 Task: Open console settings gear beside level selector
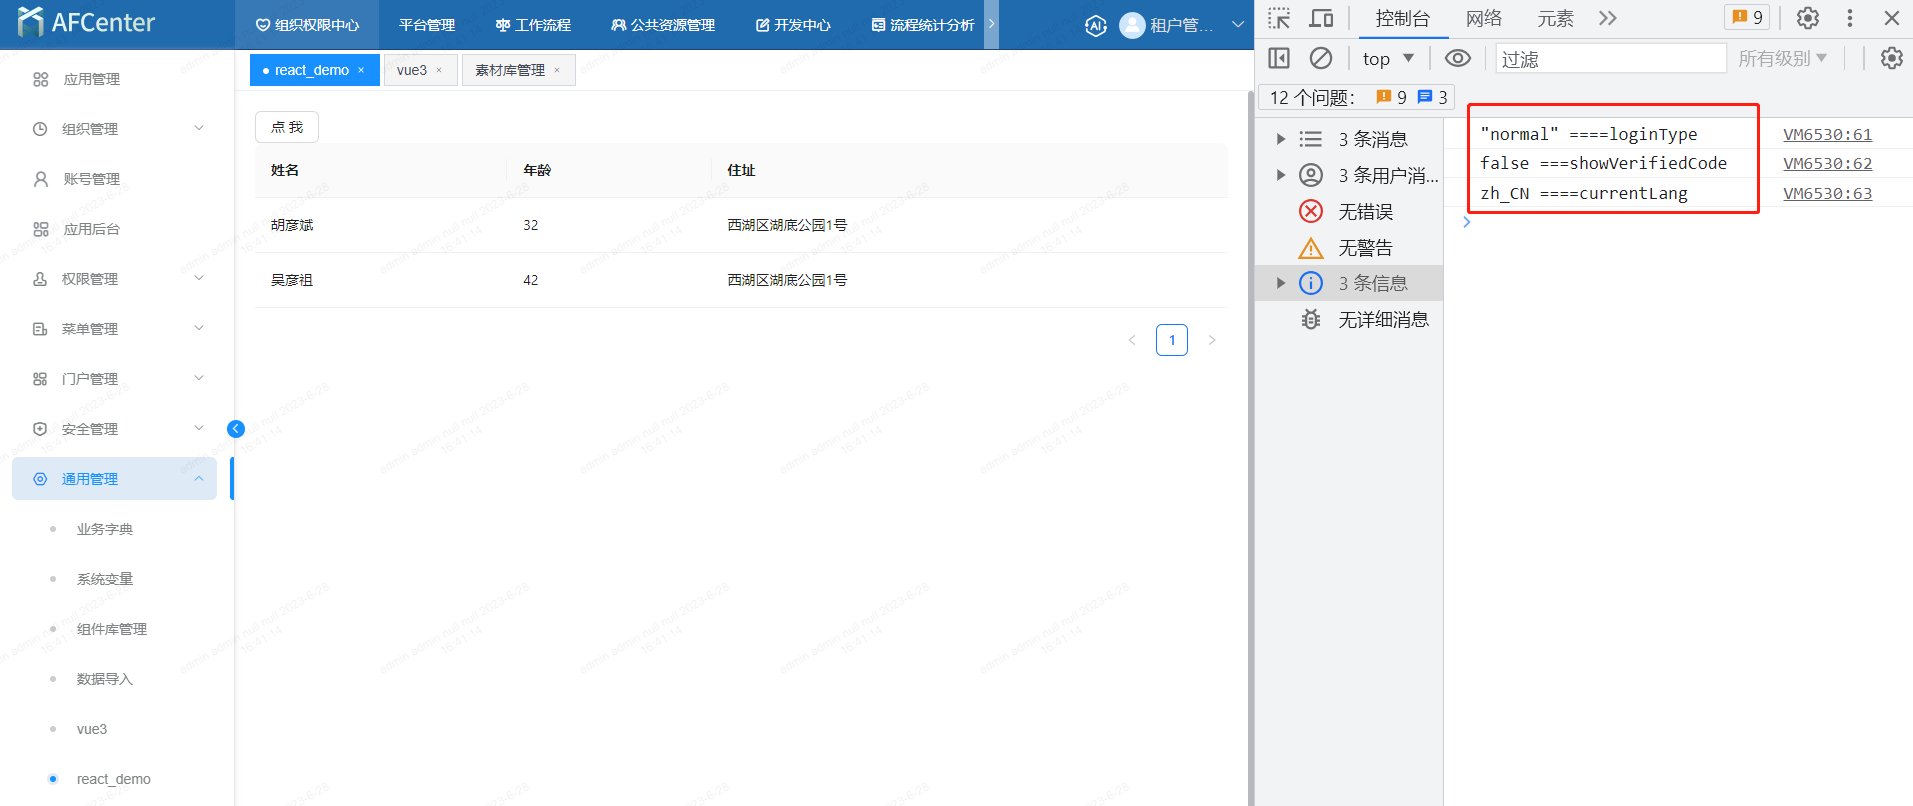tap(1891, 58)
